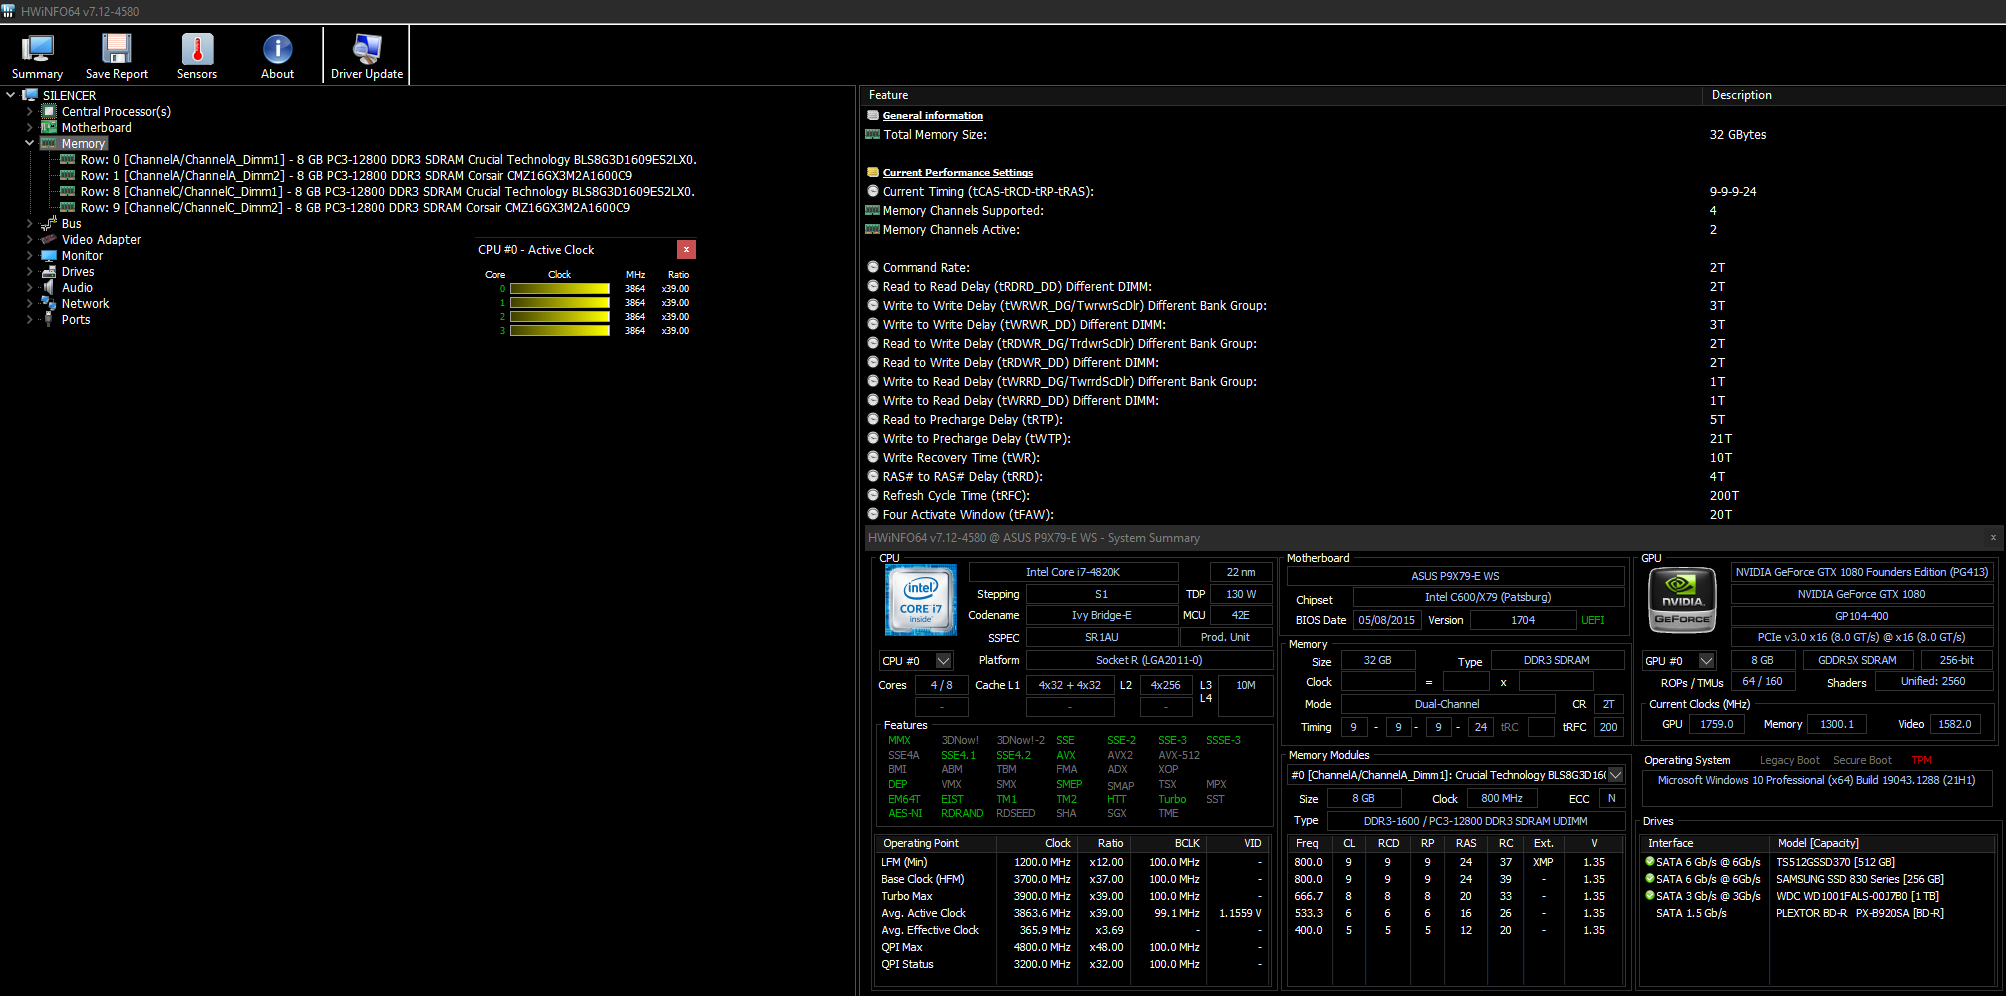
Task: Select the Audio tree item label
Action: point(77,288)
